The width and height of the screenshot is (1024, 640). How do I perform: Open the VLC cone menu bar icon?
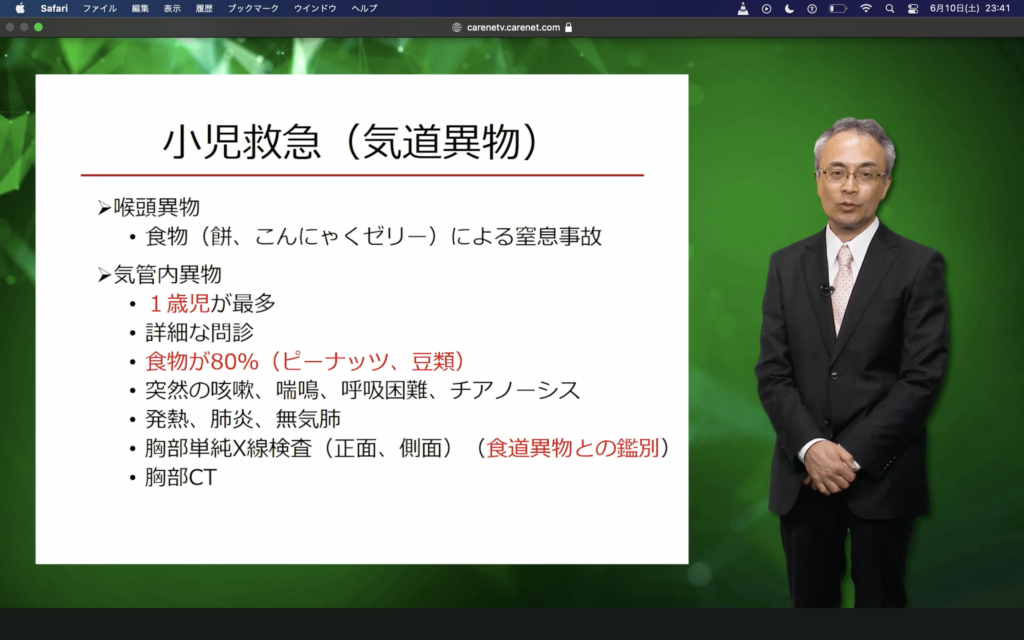743,8
